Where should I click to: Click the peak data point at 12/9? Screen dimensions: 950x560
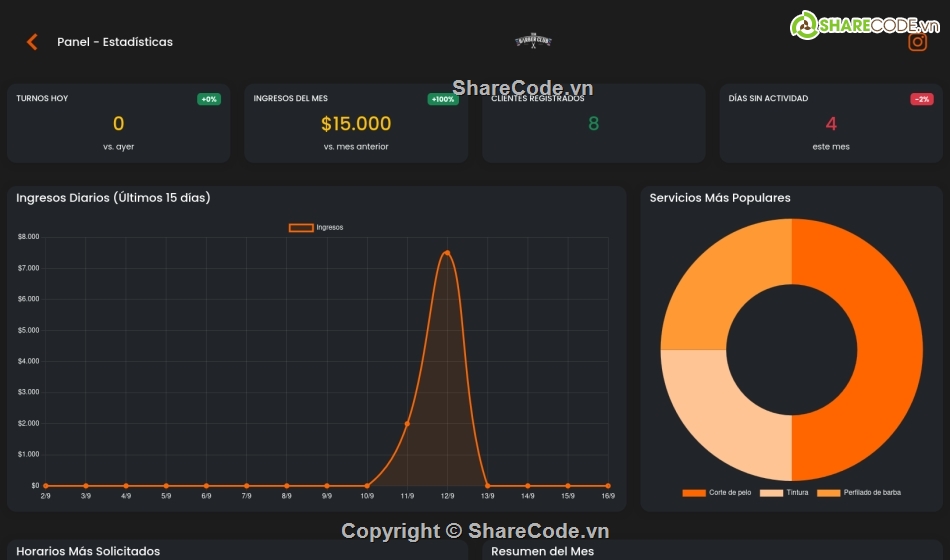click(447, 253)
